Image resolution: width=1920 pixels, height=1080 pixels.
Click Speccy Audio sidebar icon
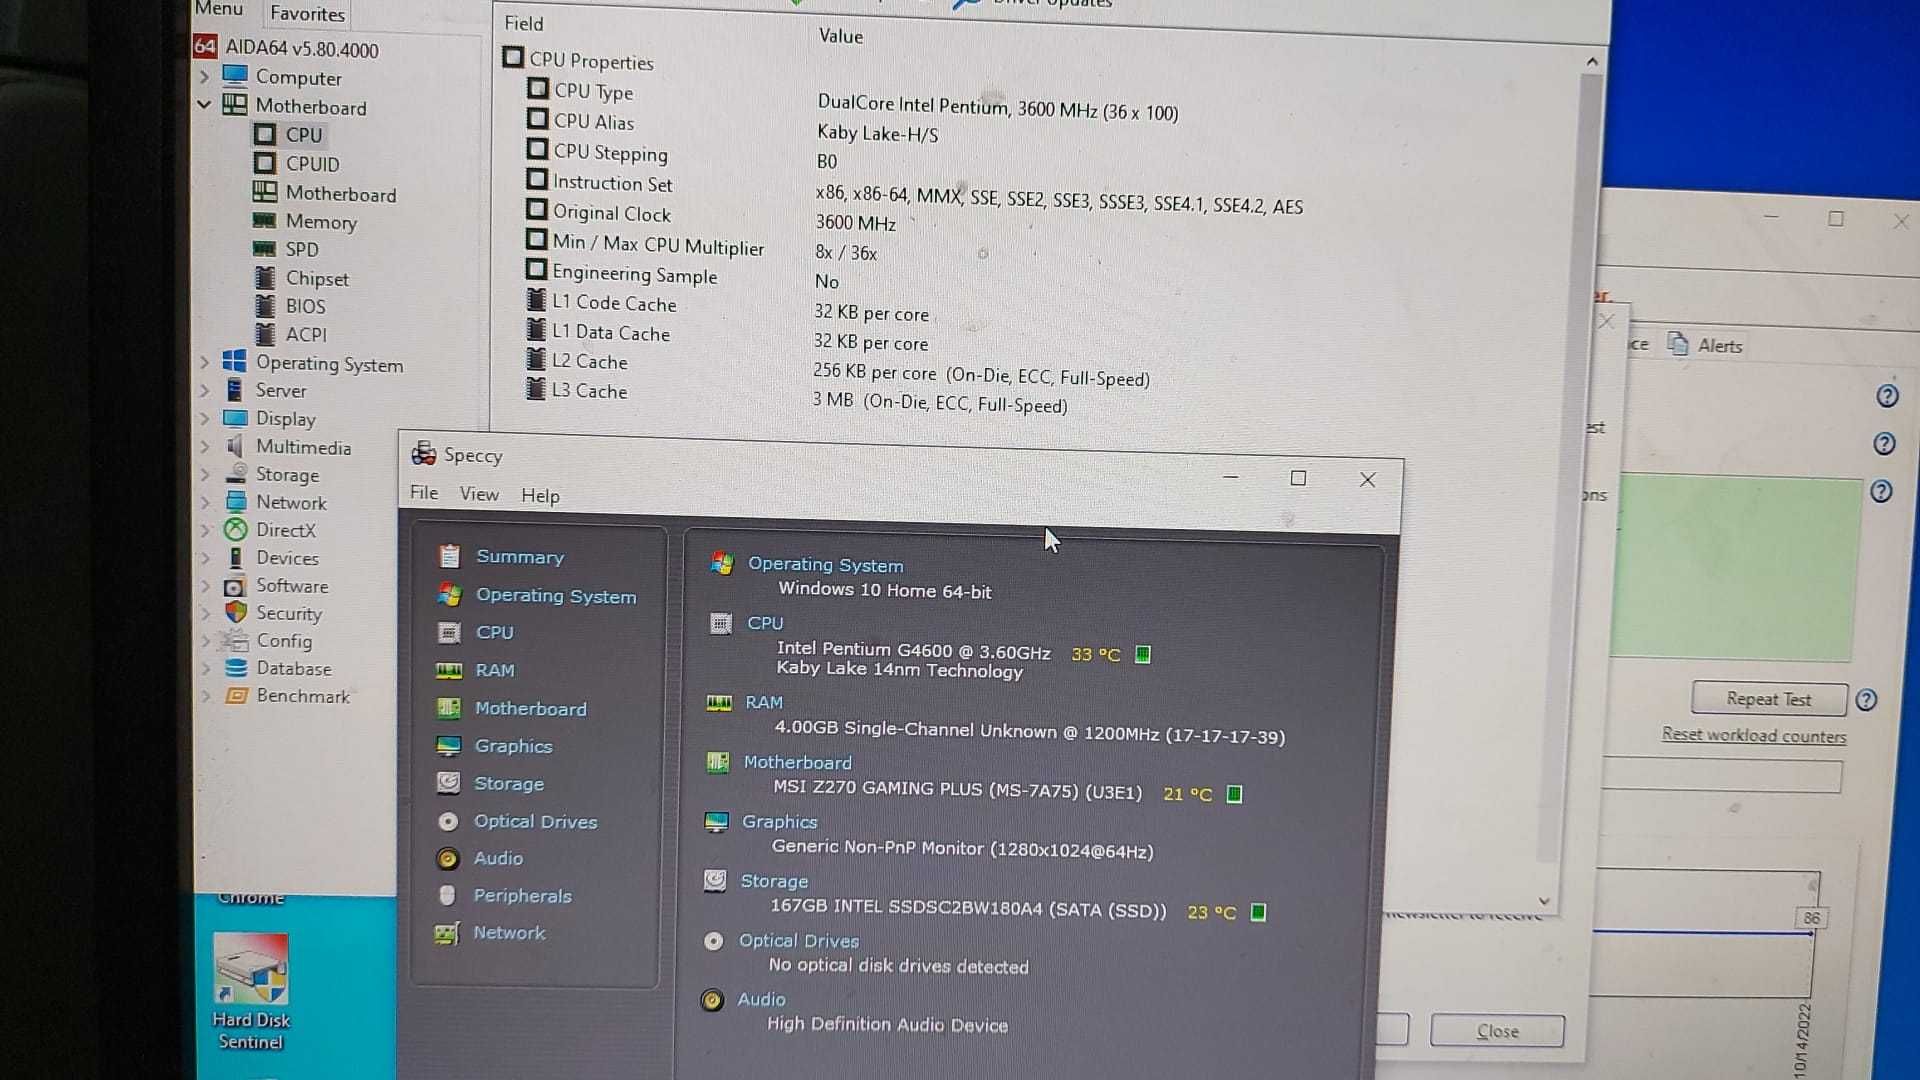448,858
